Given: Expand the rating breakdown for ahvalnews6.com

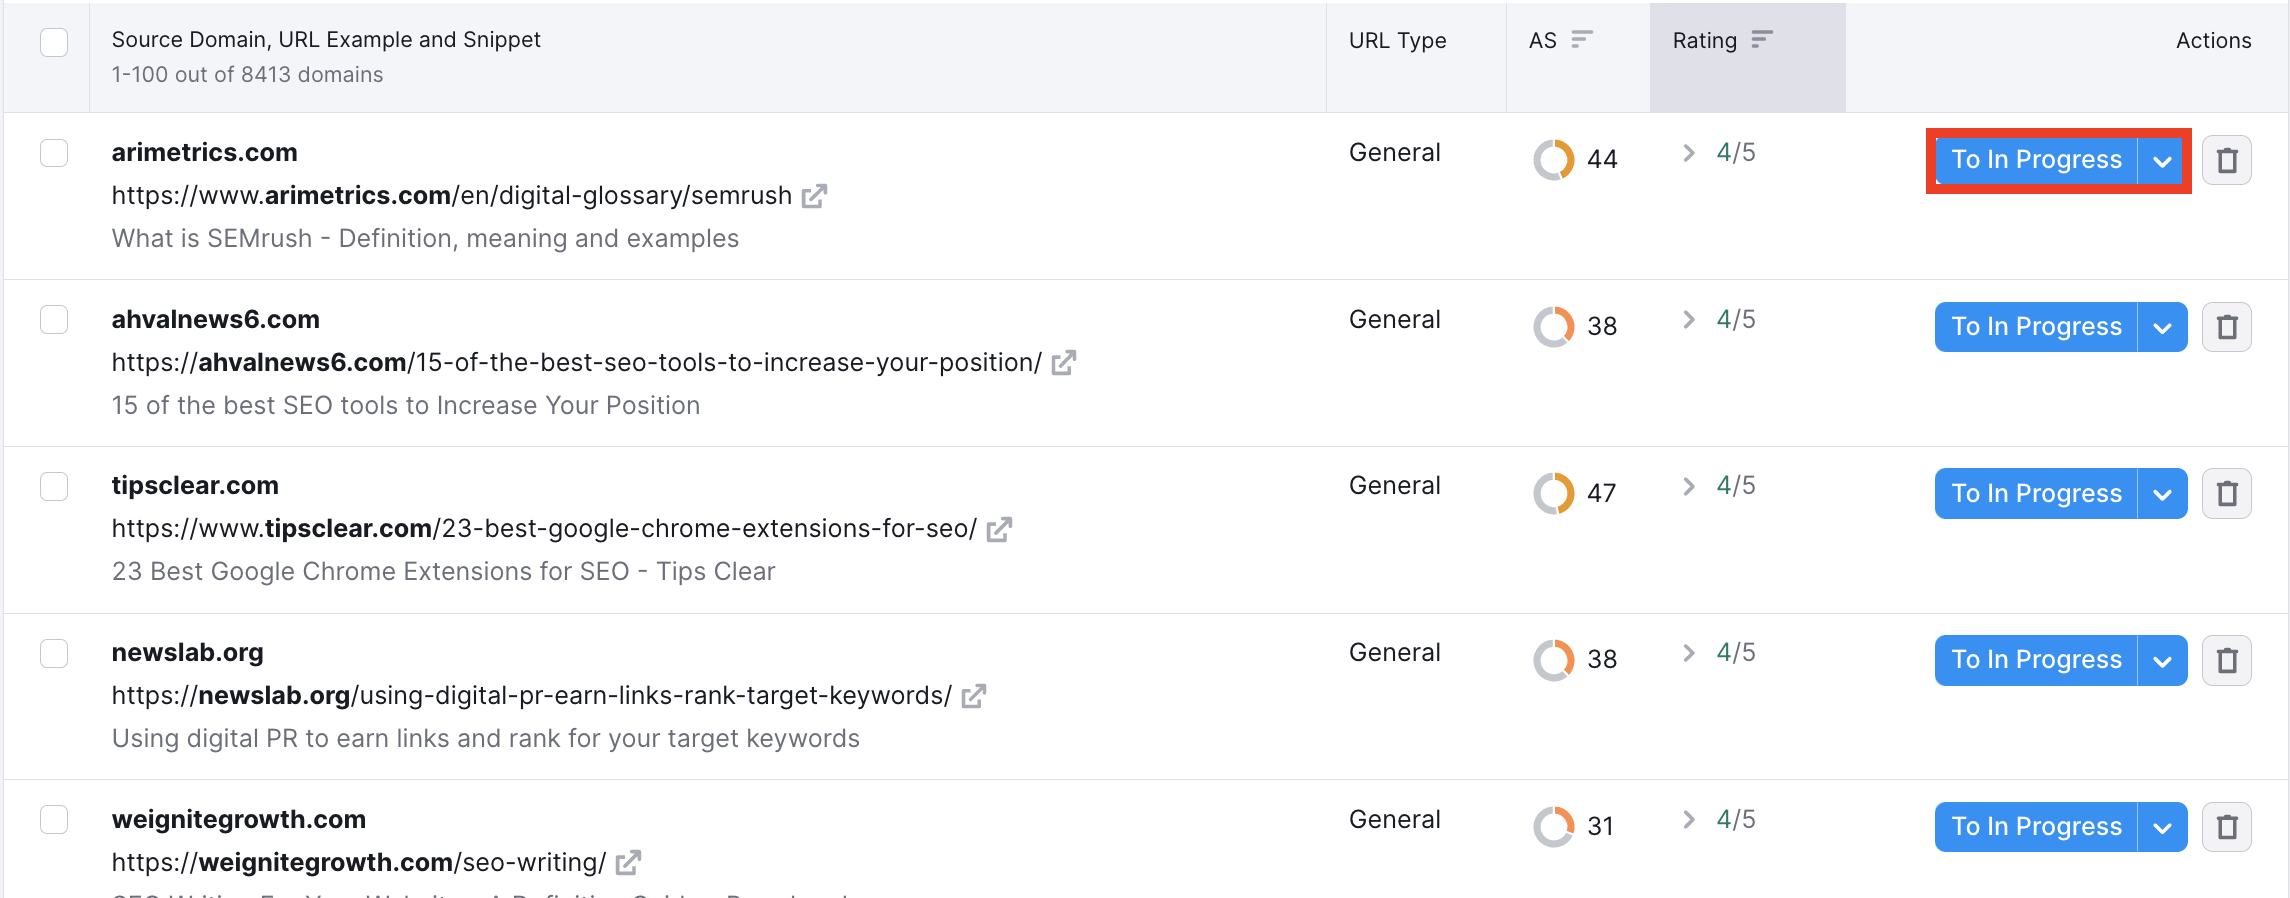Looking at the screenshot, I should pos(1688,319).
